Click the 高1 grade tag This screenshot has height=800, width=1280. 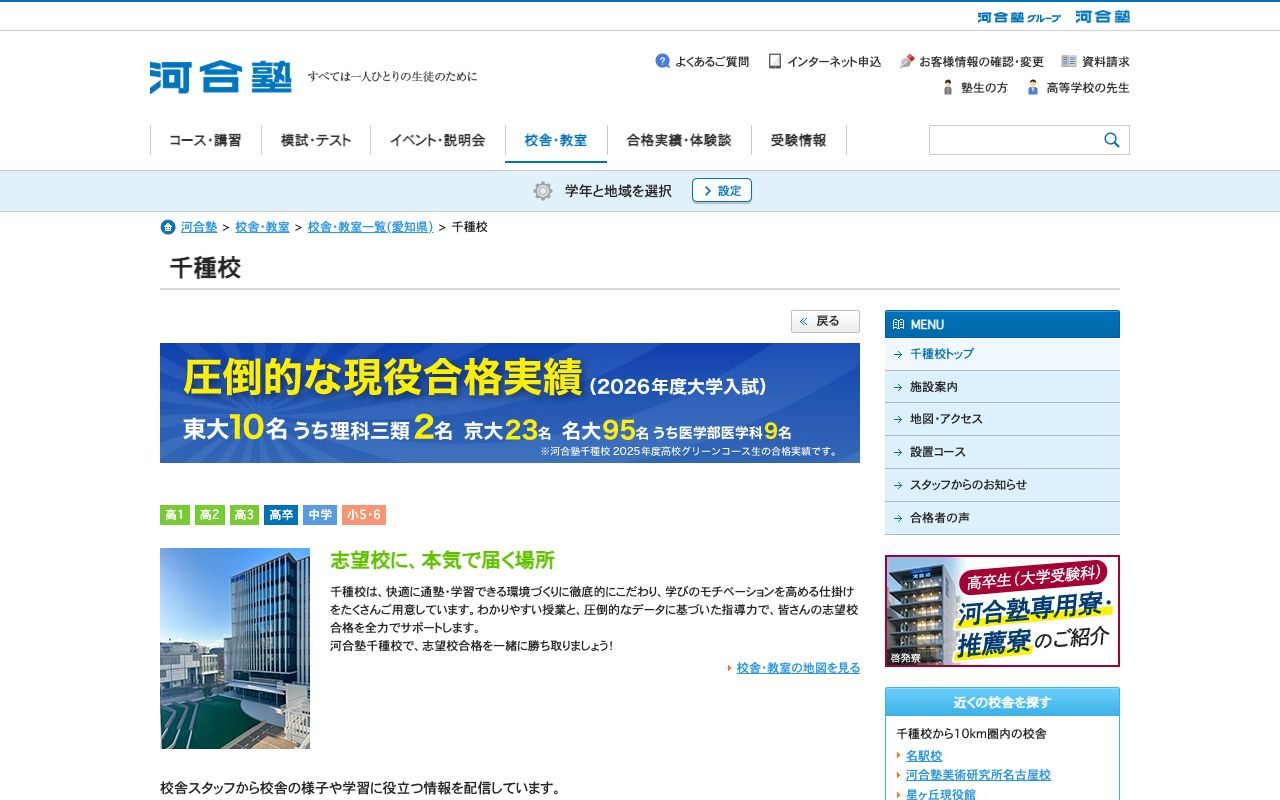click(x=175, y=515)
